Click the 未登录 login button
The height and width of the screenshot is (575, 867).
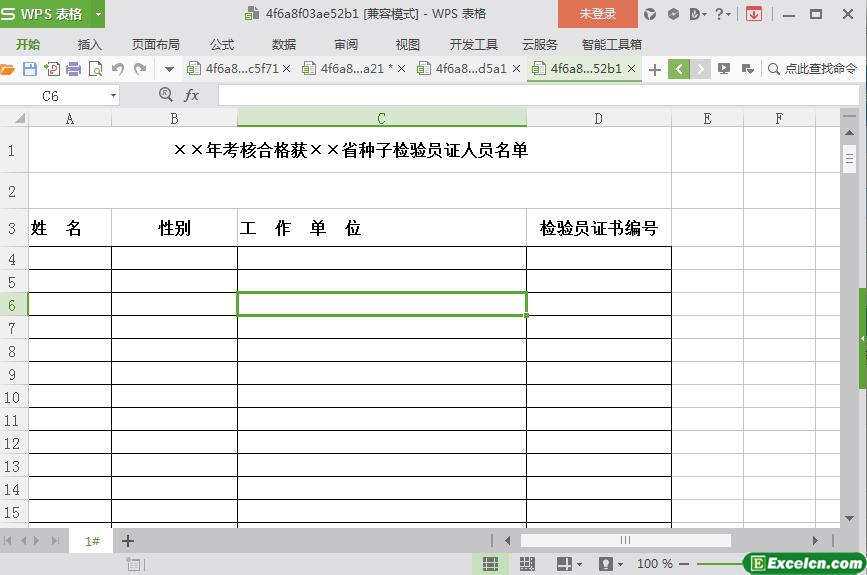pyautogui.click(x=598, y=14)
